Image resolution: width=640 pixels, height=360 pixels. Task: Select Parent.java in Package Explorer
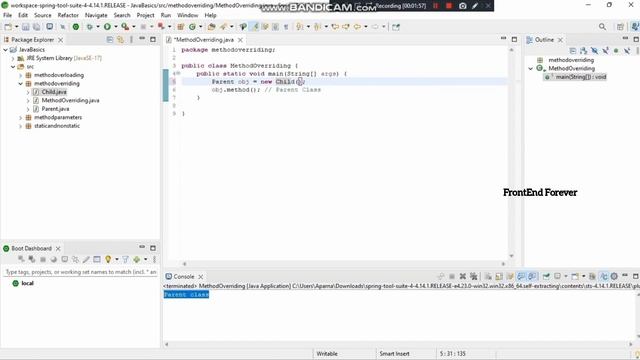click(x=55, y=109)
